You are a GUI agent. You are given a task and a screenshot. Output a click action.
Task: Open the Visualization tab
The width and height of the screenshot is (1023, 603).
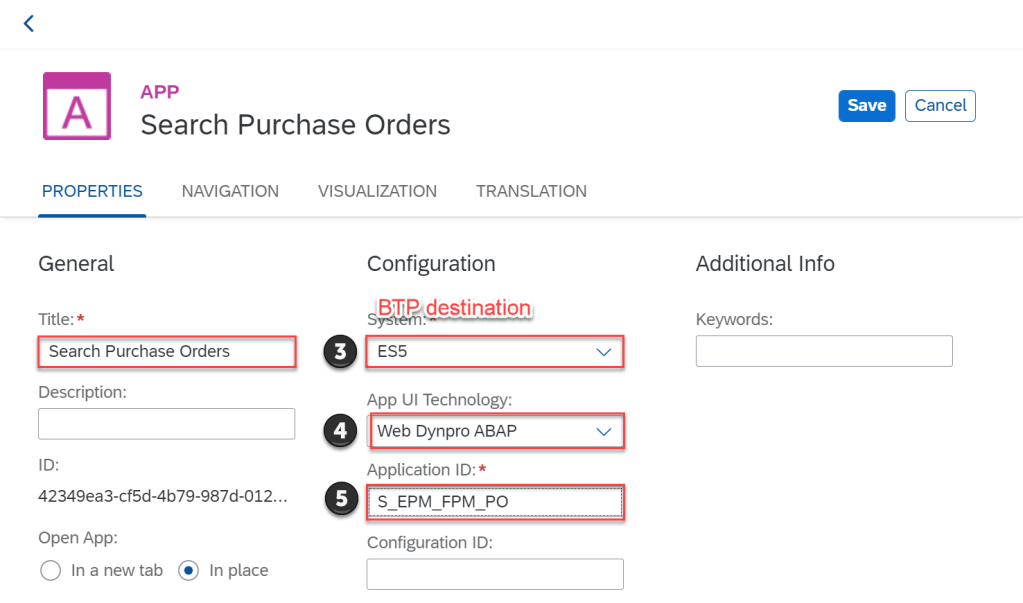(x=377, y=191)
